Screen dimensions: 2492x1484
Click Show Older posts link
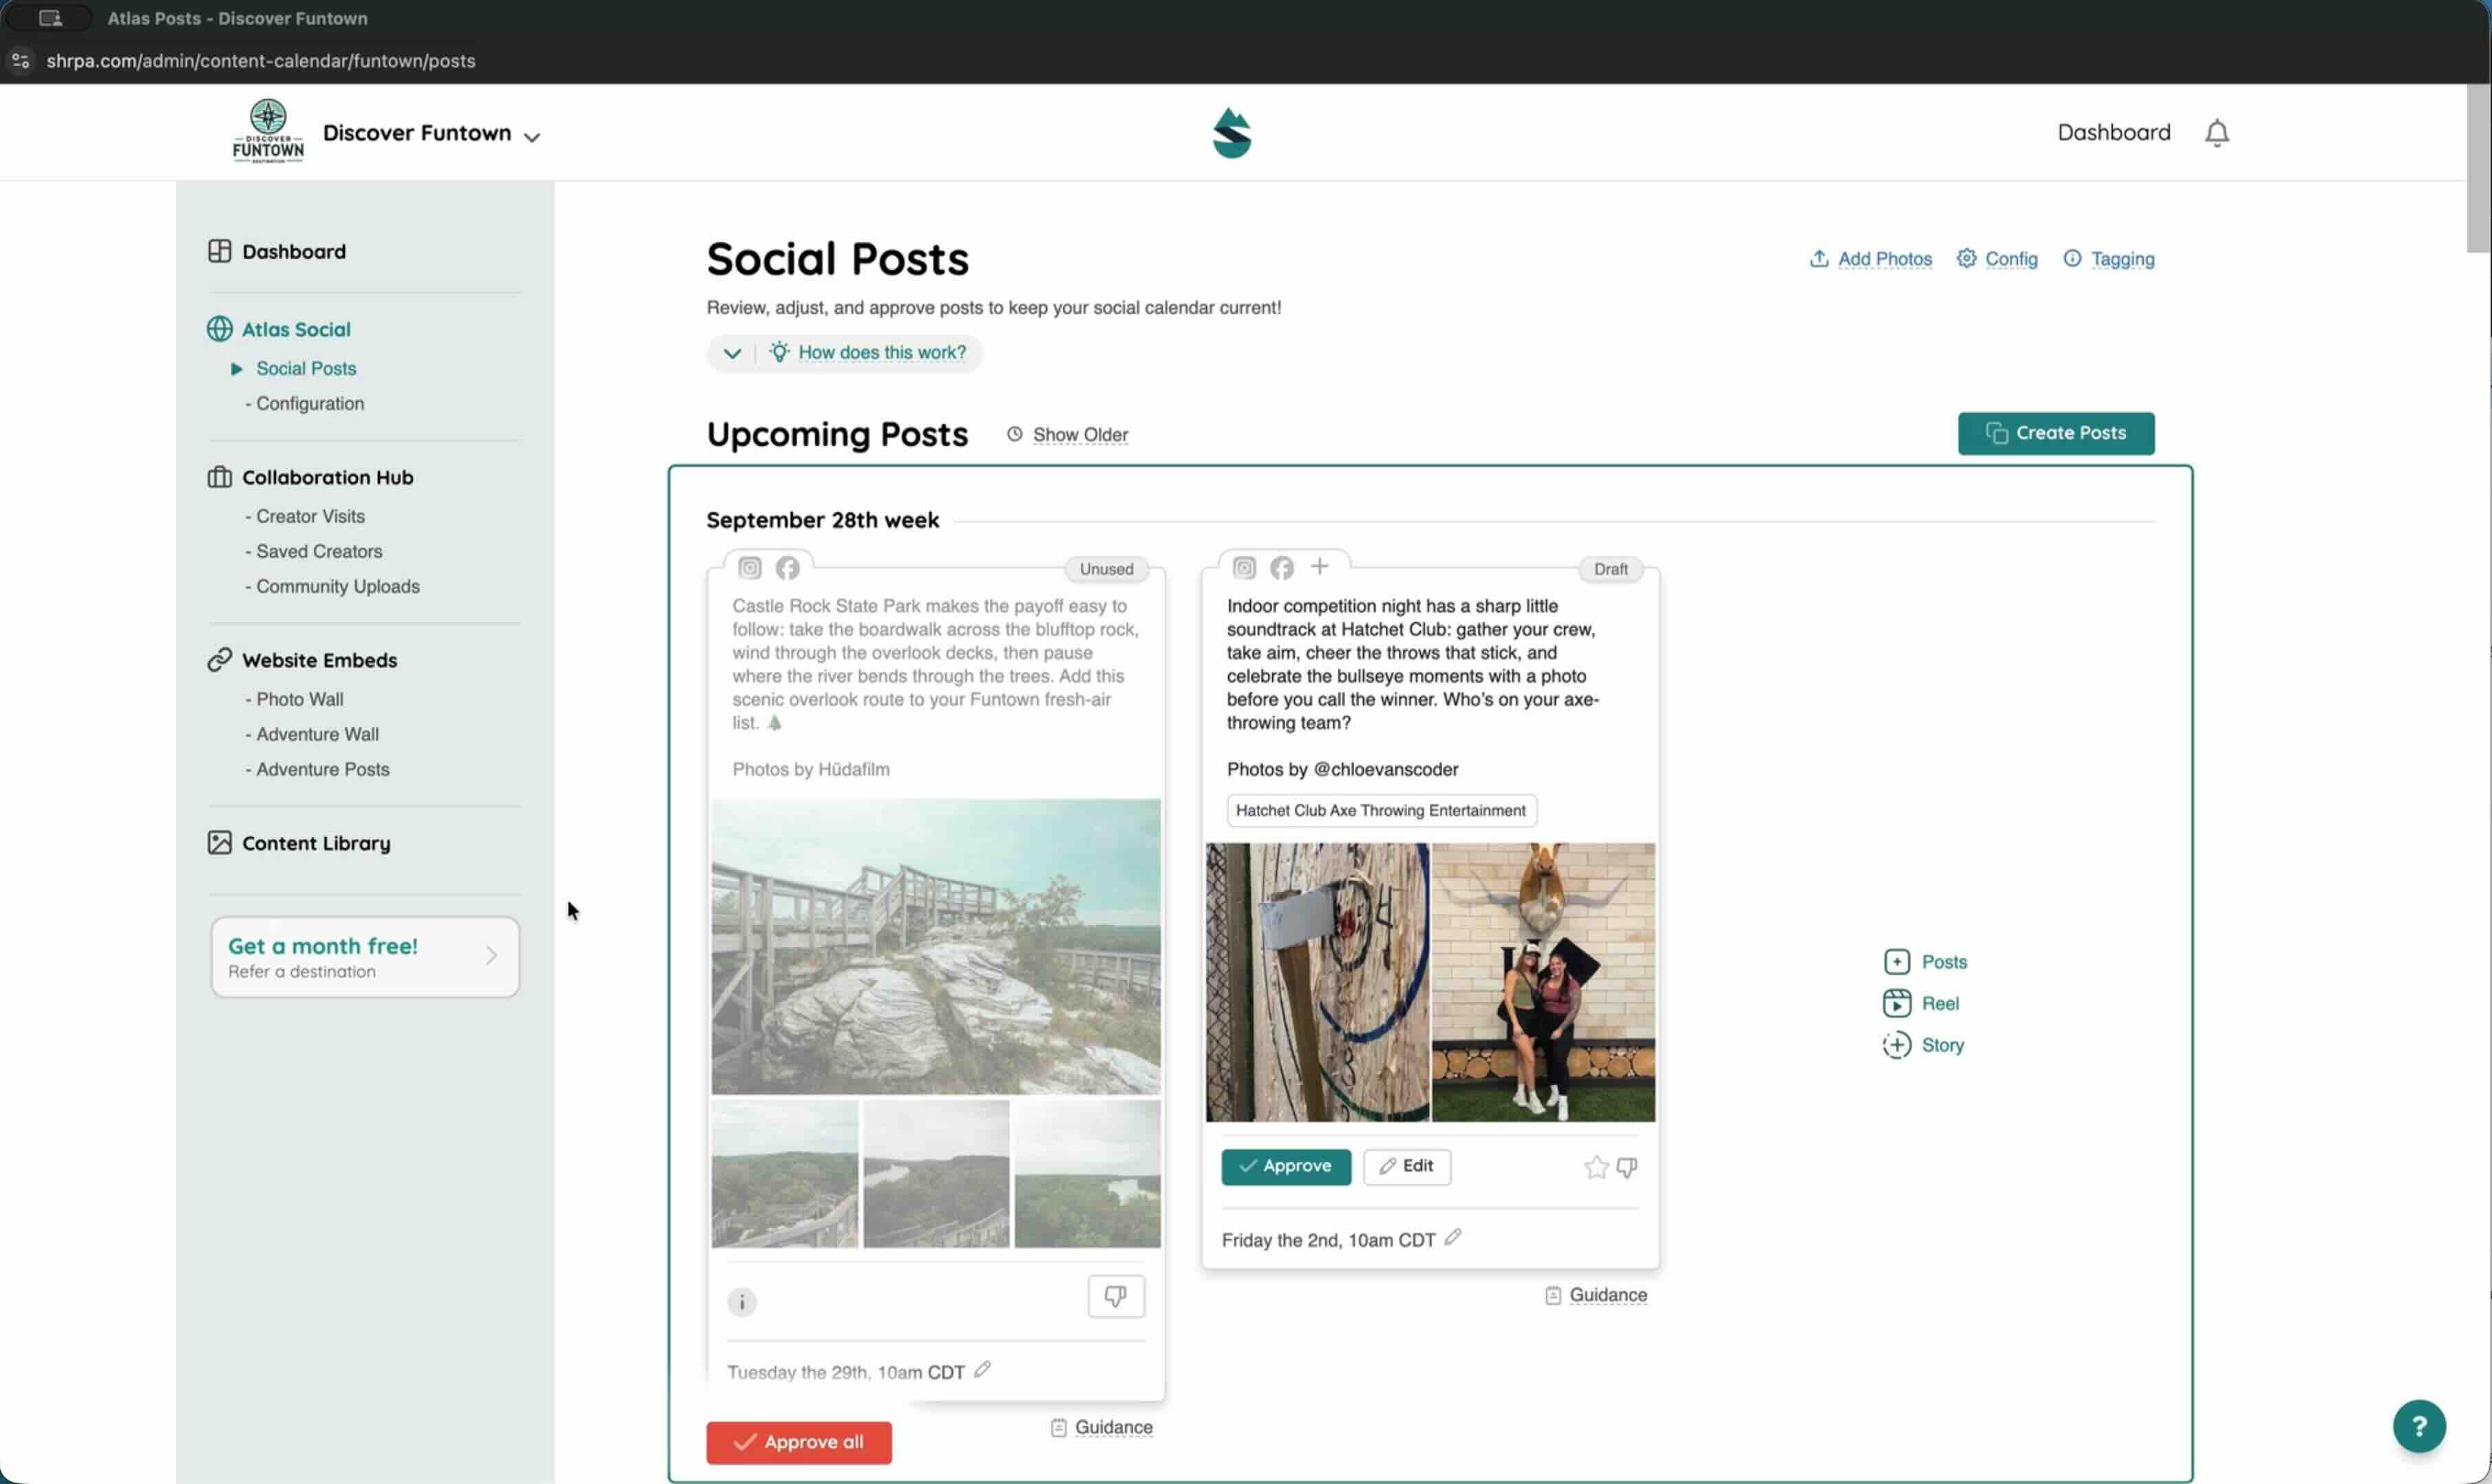(x=1067, y=435)
